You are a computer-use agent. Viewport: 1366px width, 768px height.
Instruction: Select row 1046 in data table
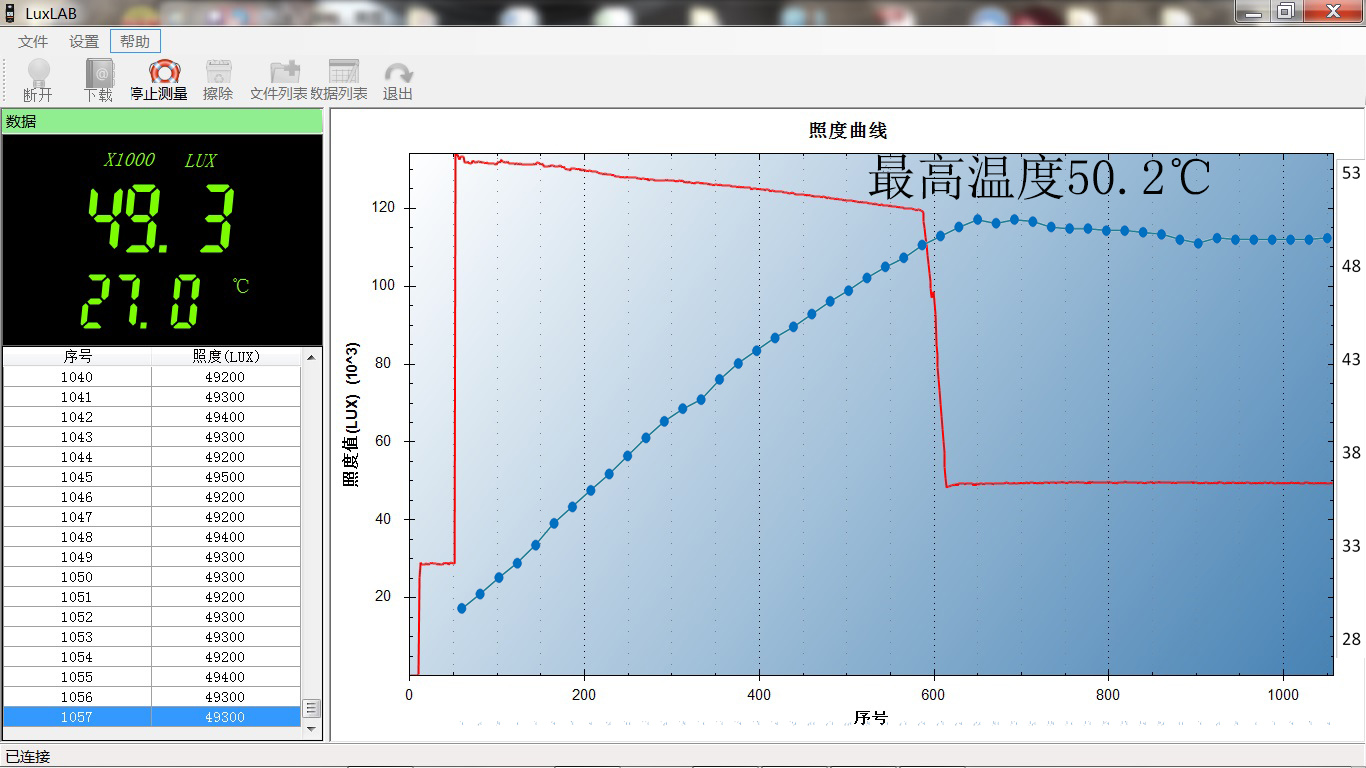152,497
